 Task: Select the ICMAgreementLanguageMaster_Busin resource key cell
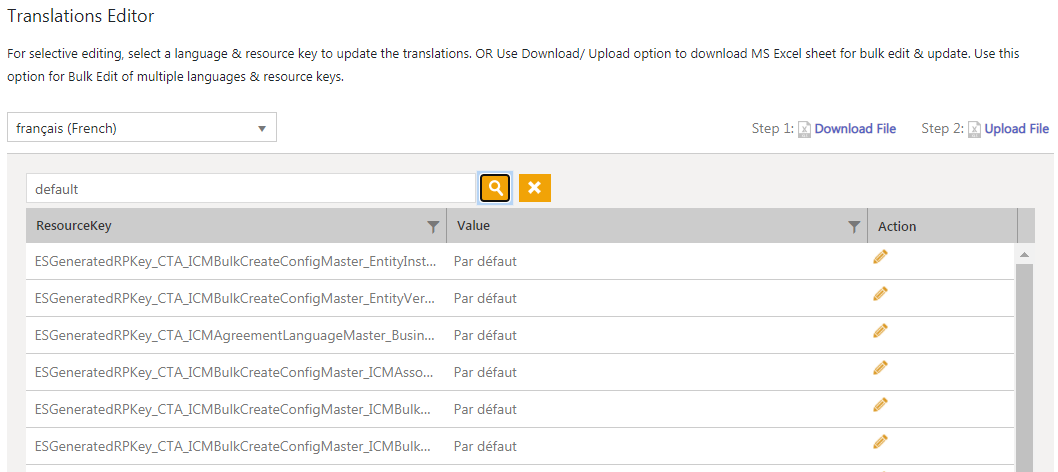tap(234, 335)
